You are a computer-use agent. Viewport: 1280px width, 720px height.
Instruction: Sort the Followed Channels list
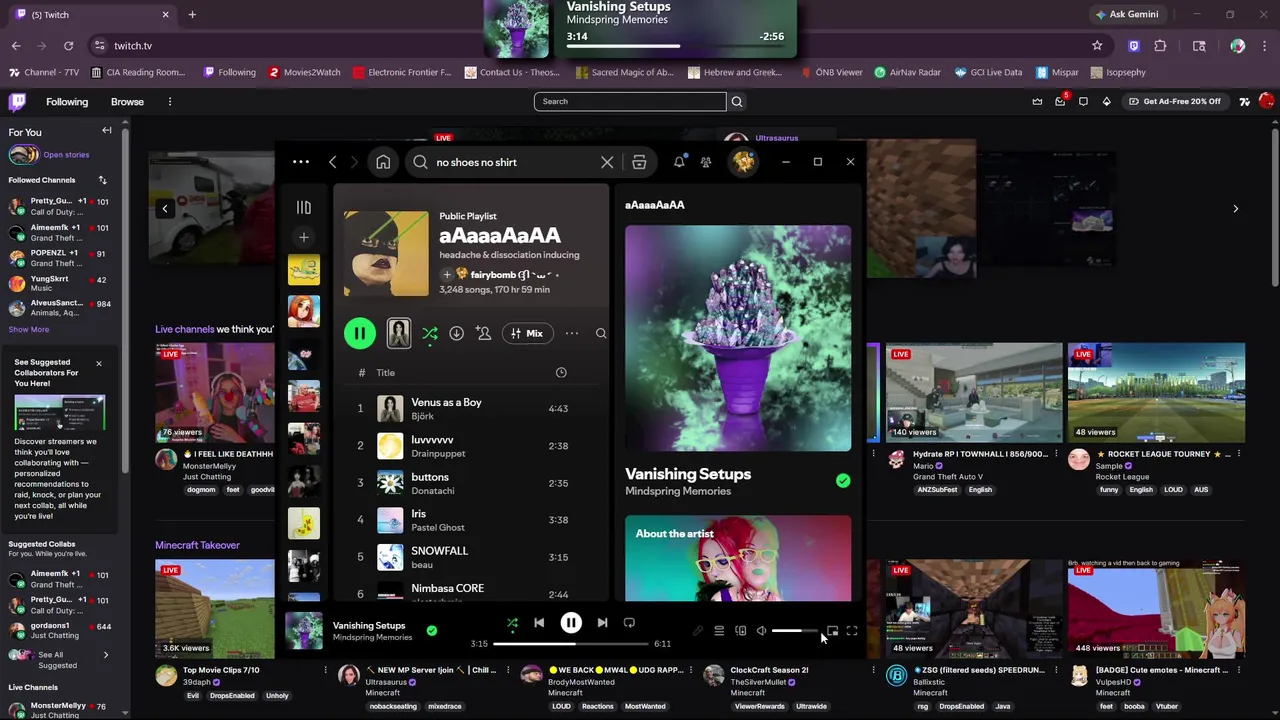[x=102, y=180]
